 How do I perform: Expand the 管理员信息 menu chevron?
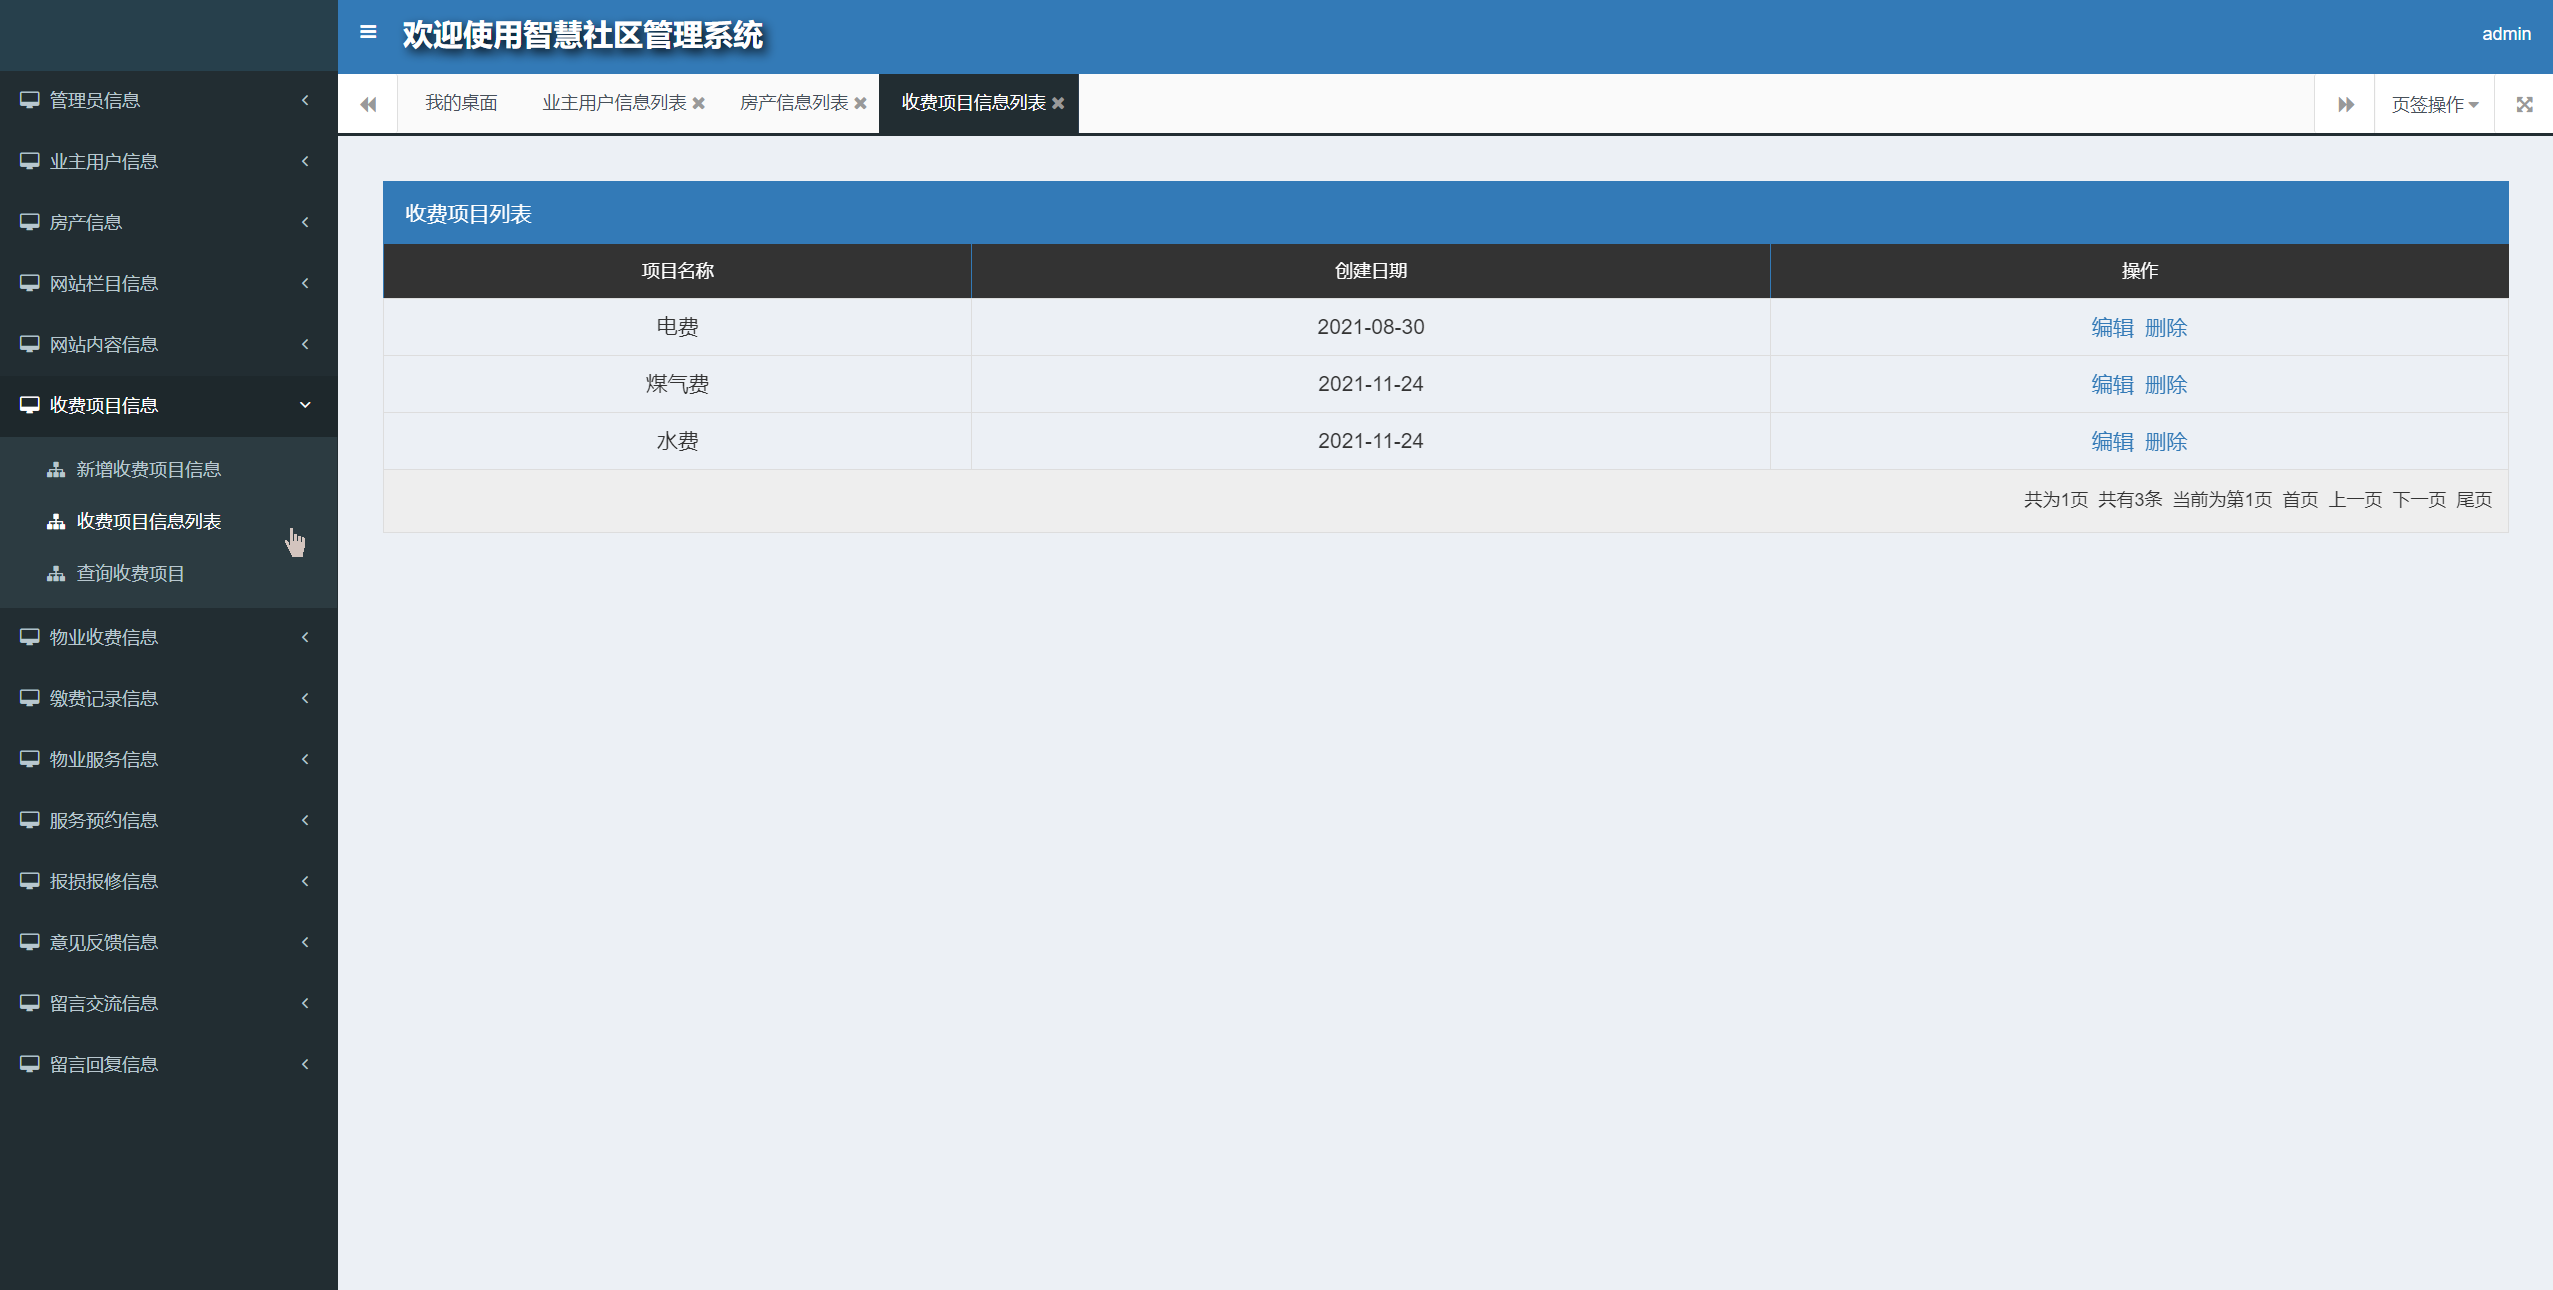click(305, 100)
